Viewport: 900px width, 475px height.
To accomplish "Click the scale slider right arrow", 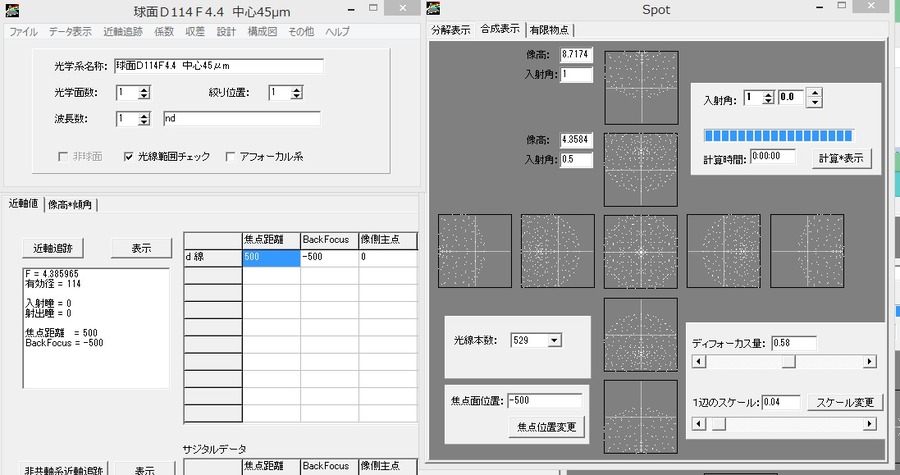I will pos(870,424).
